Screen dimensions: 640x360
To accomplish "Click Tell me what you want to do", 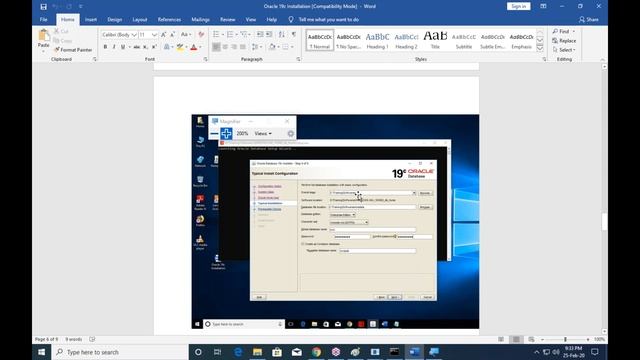I will tap(329, 20).
